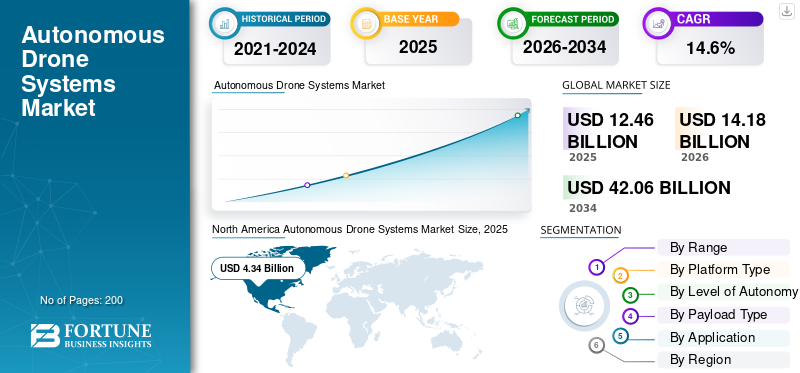The height and width of the screenshot is (373, 800).
Task: Select segmentation number 6 gray circle
Action: tap(596, 345)
